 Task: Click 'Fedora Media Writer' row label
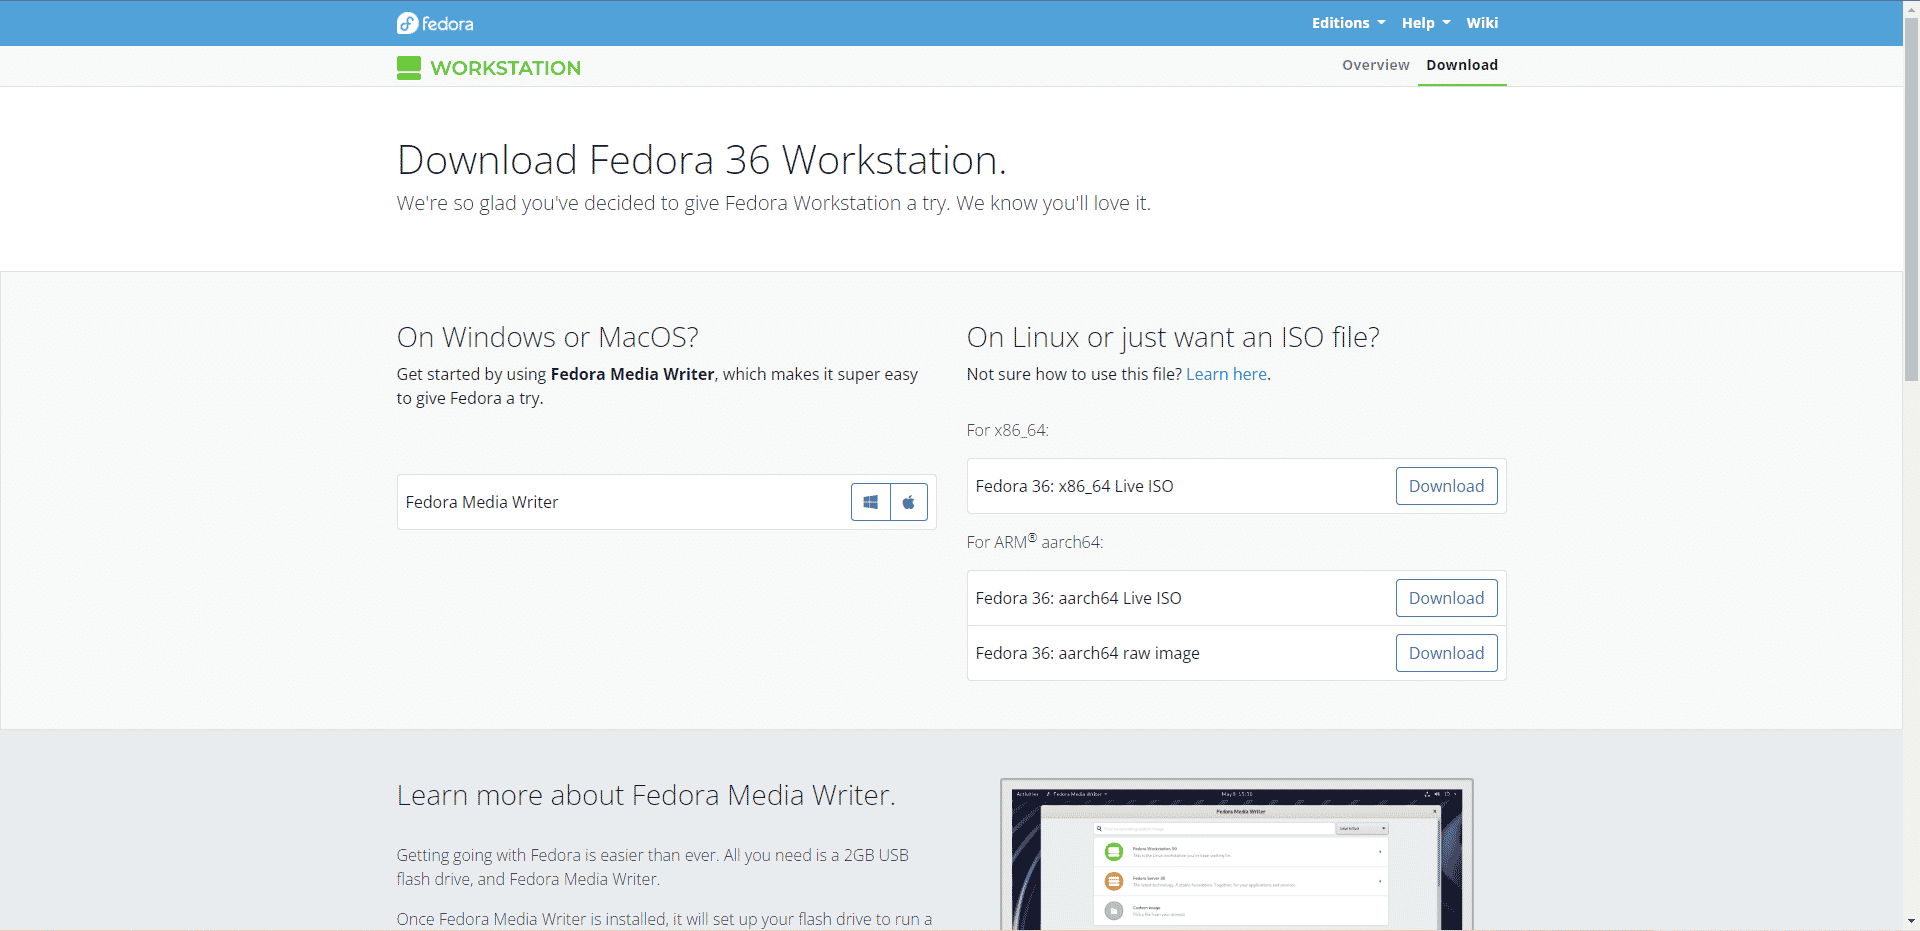482,502
